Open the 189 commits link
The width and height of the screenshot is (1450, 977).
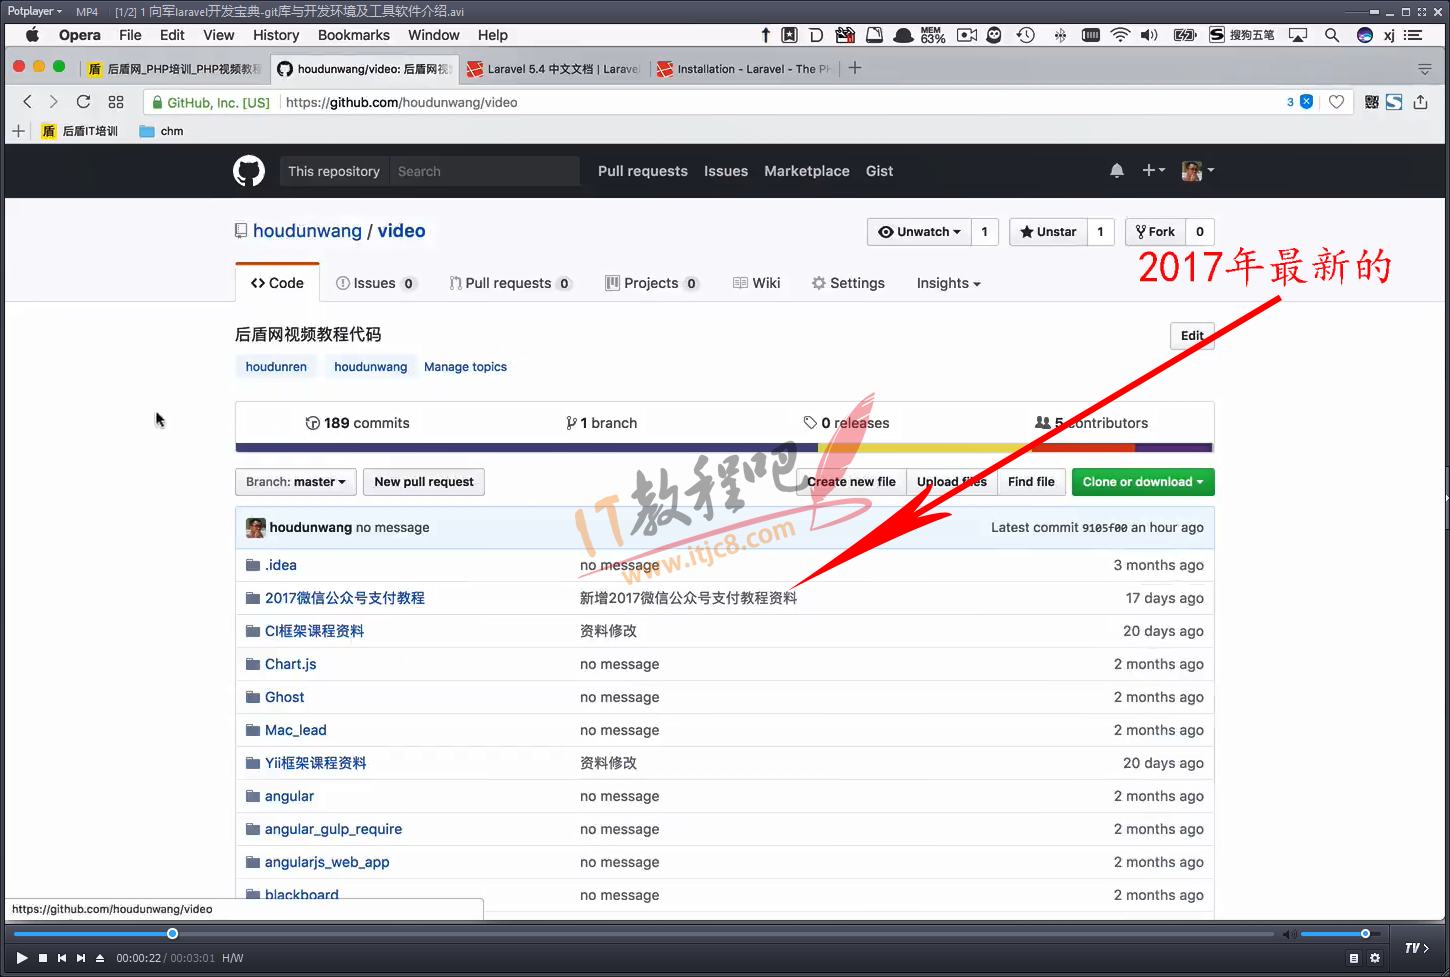(x=357, y=423)
